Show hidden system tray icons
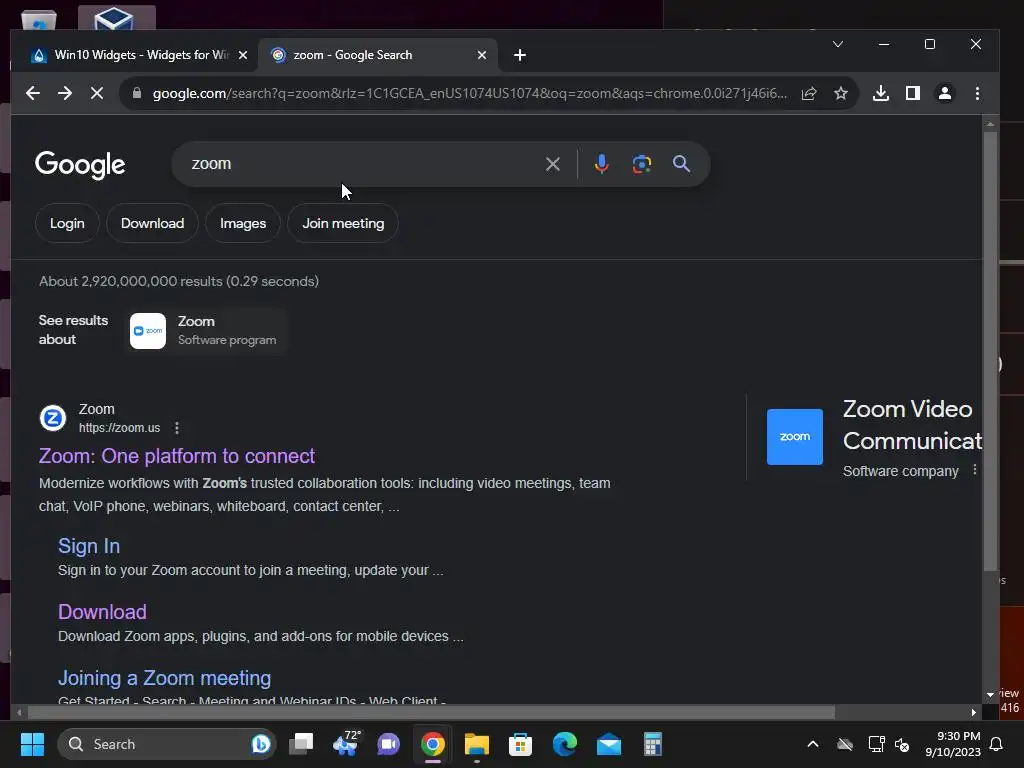The height and width of the screenshot is (768, 1024). click(813, 744)
